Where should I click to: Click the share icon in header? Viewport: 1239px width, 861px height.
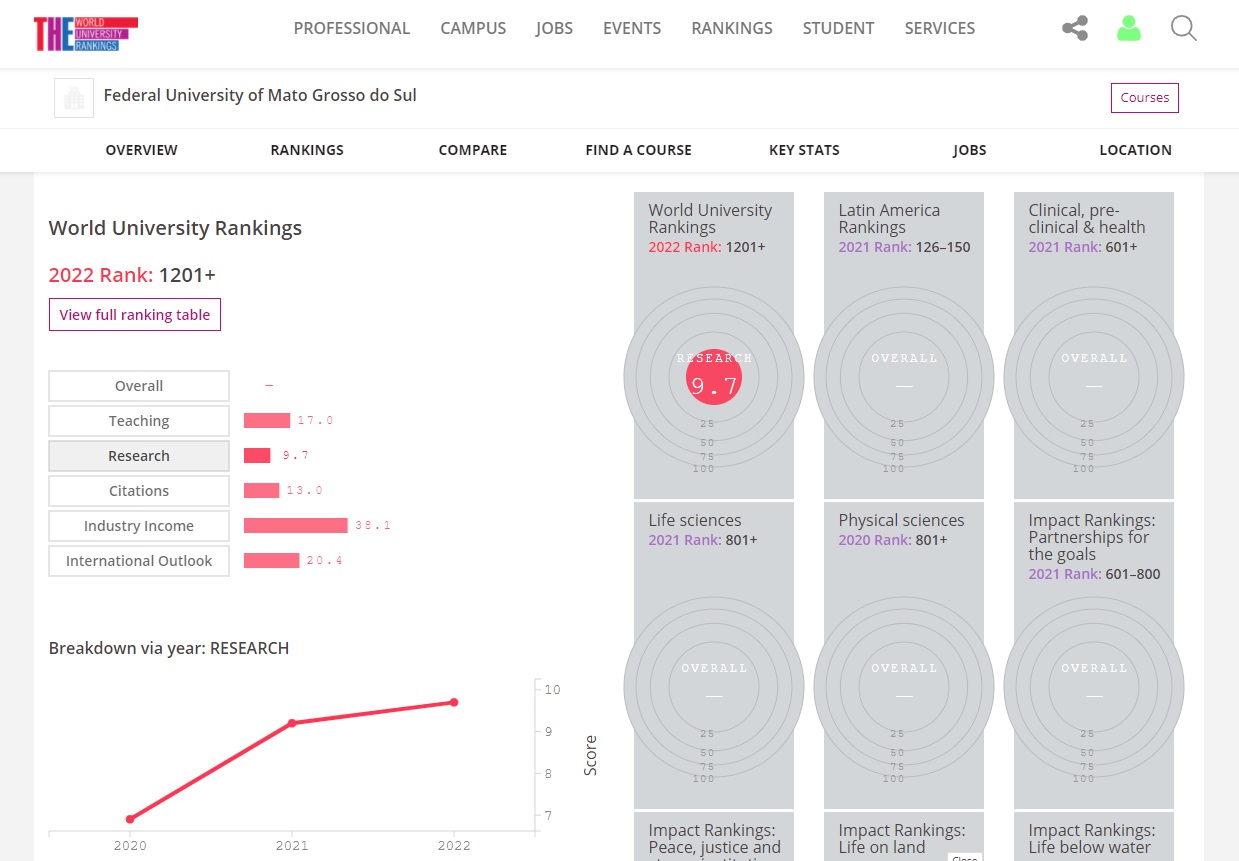[x=1075, y=28]
